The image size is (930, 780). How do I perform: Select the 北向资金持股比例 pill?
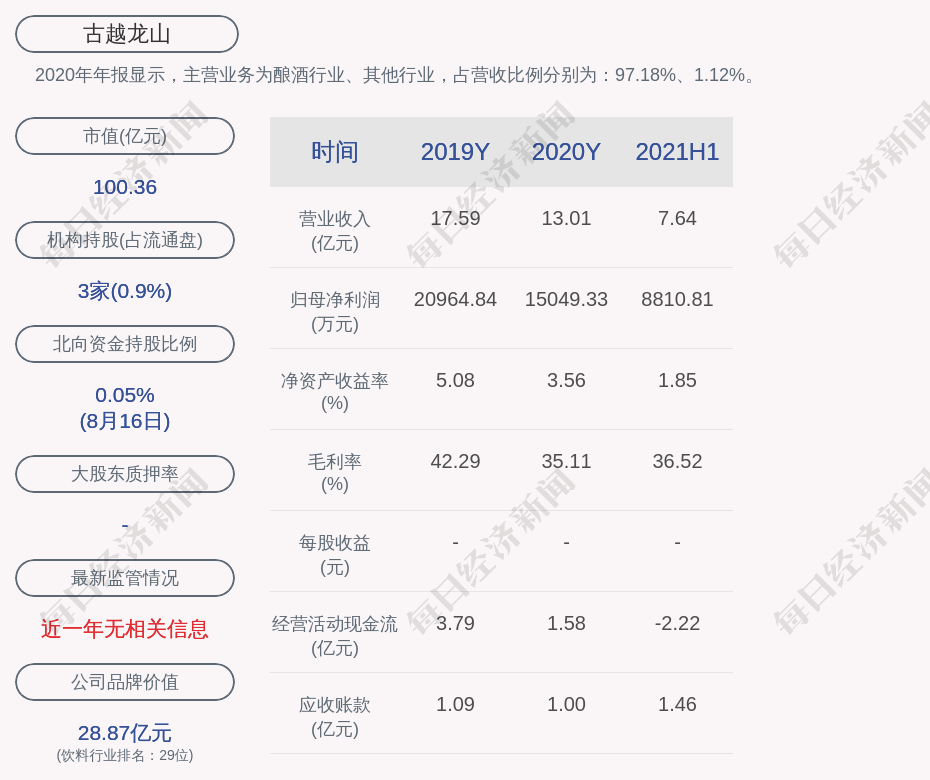125,343
